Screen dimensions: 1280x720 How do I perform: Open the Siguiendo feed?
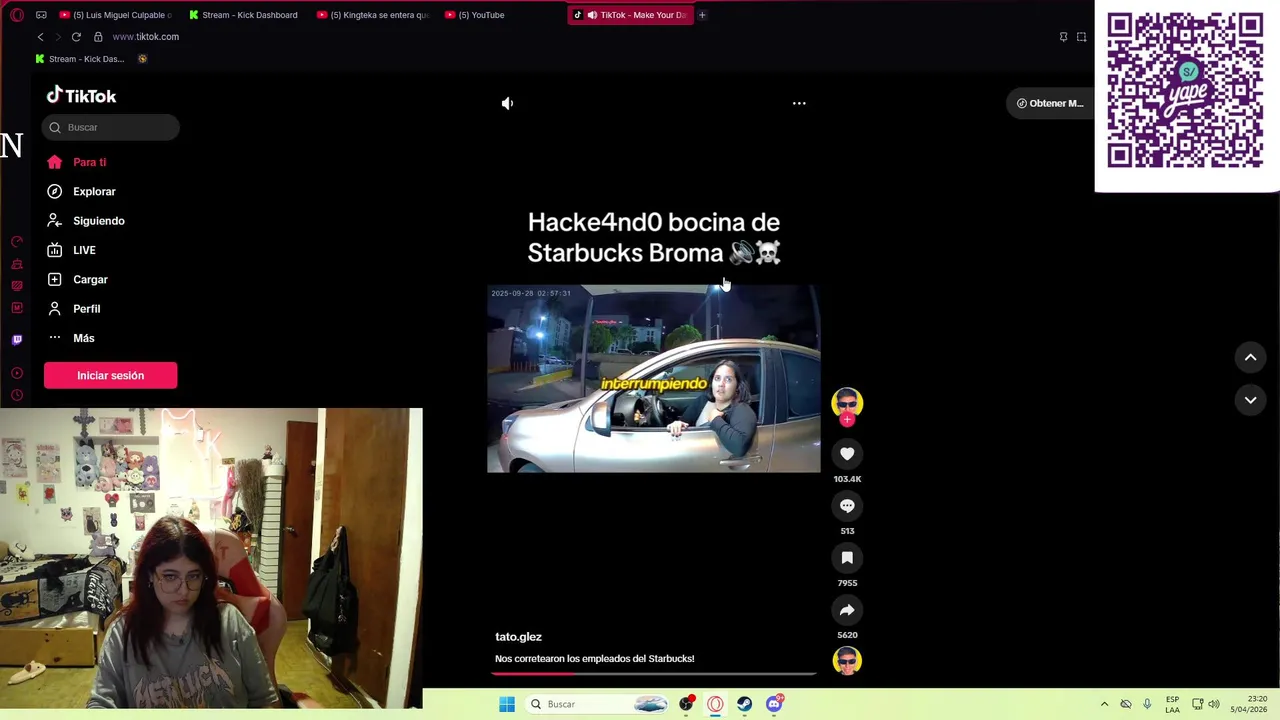click(85, 221)
